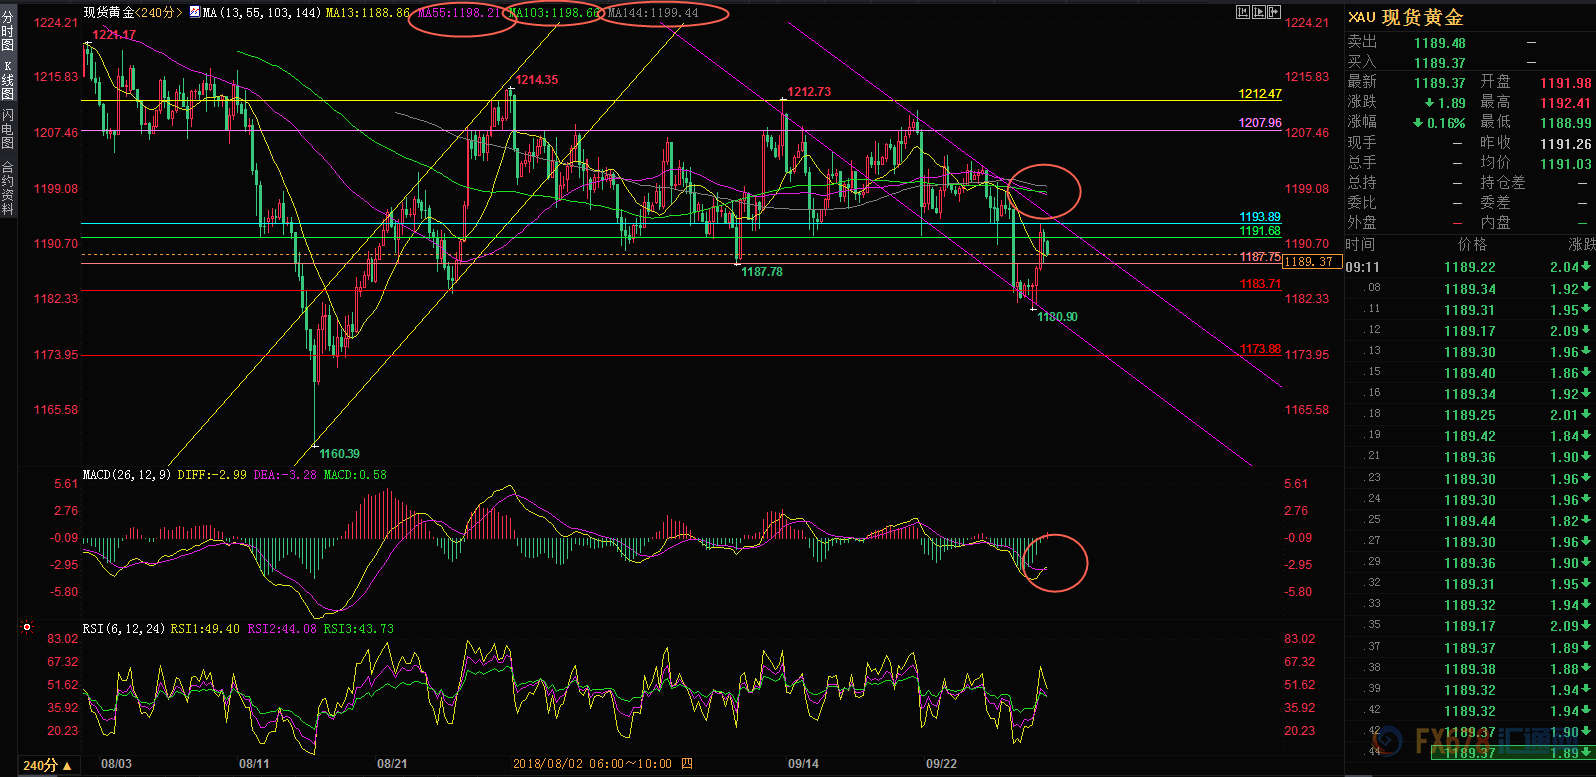Viewport: 1596px width, 777px height.
Task: Select the MACD(26,12,9) indicator label
Action: (127, 475)
